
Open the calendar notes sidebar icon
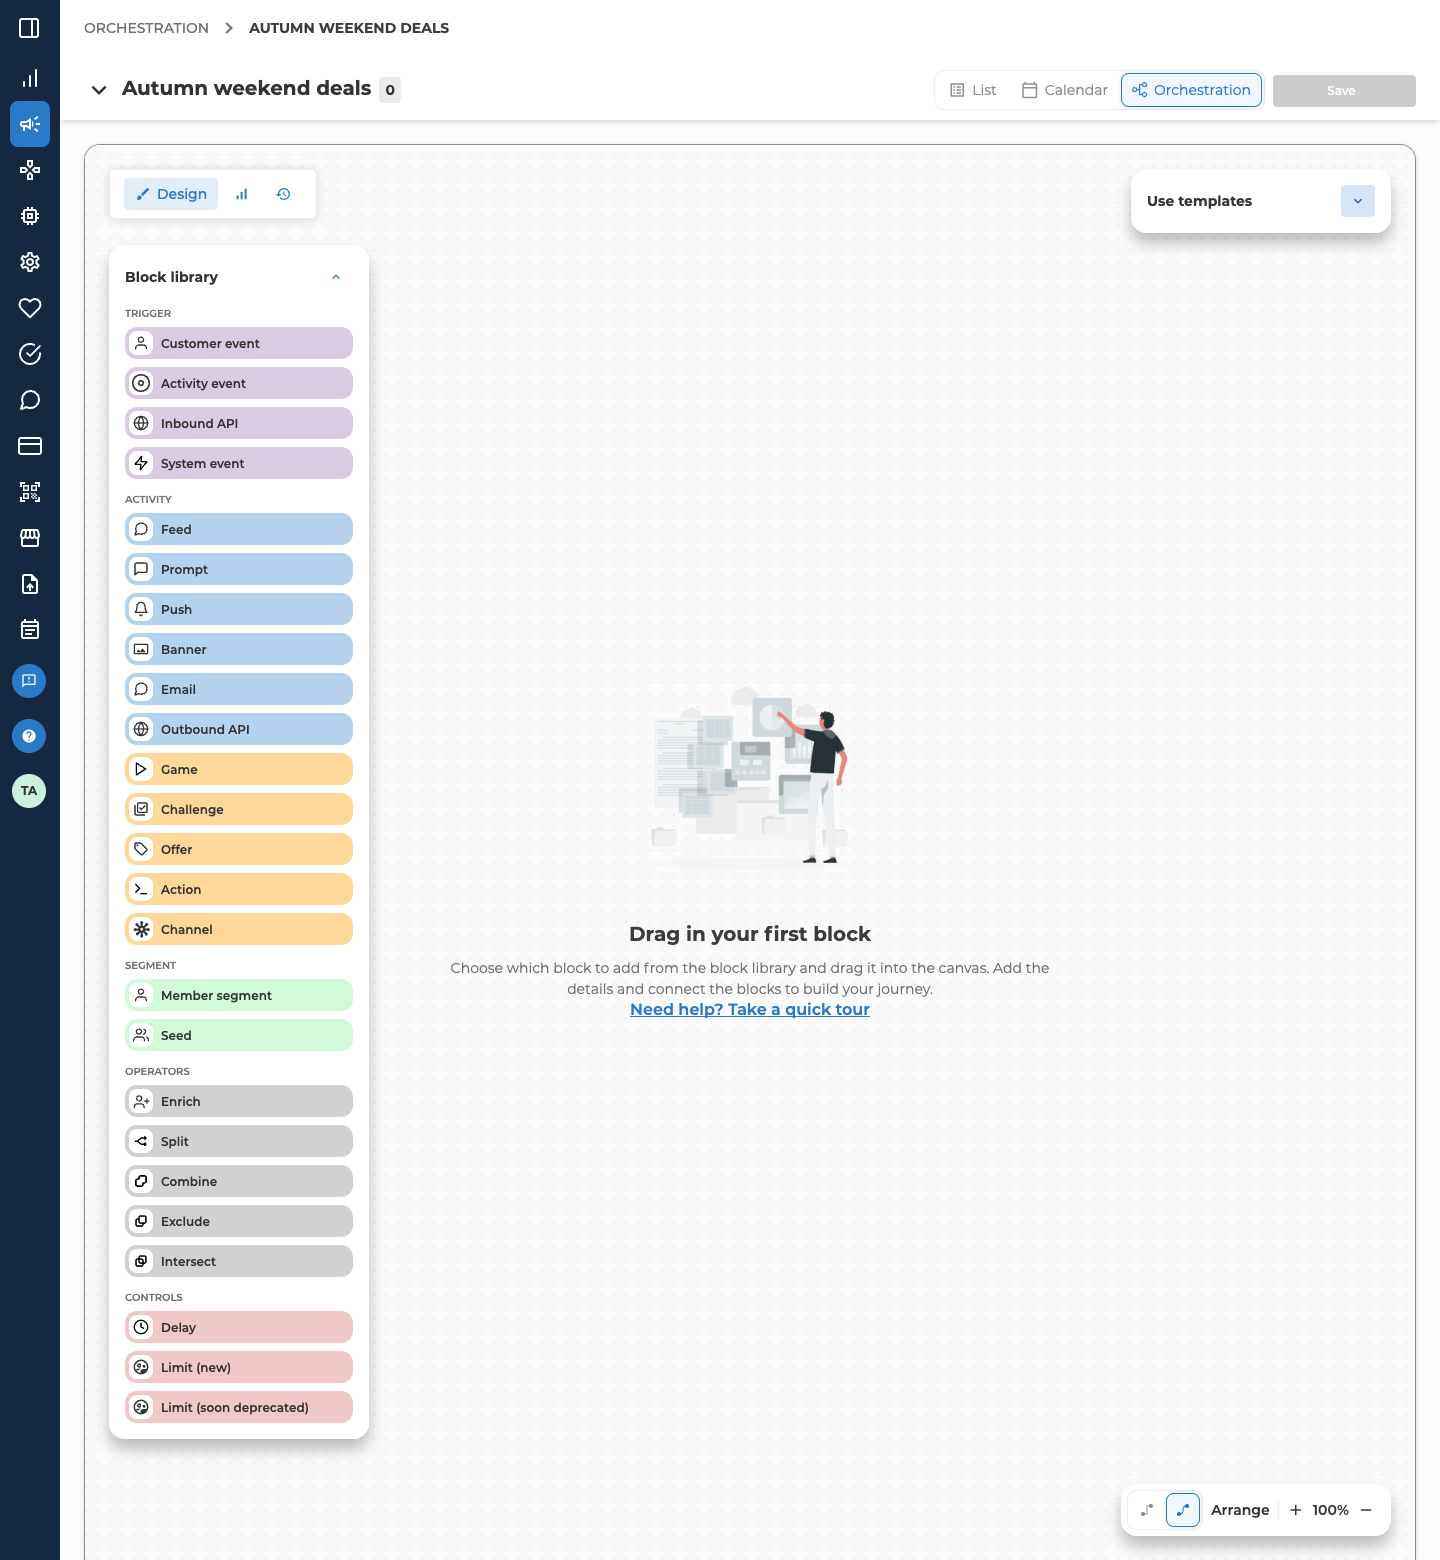[x=29, y=630]
